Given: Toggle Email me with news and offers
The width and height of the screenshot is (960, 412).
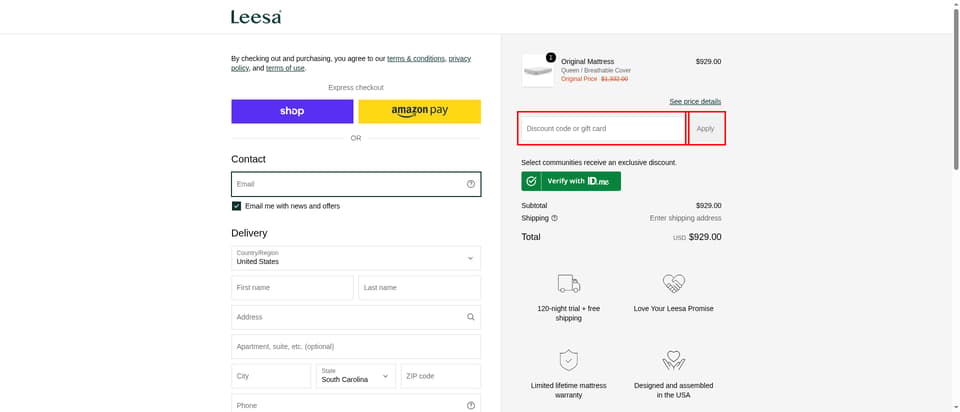Looking at the screenshot, I should (236, 206).
